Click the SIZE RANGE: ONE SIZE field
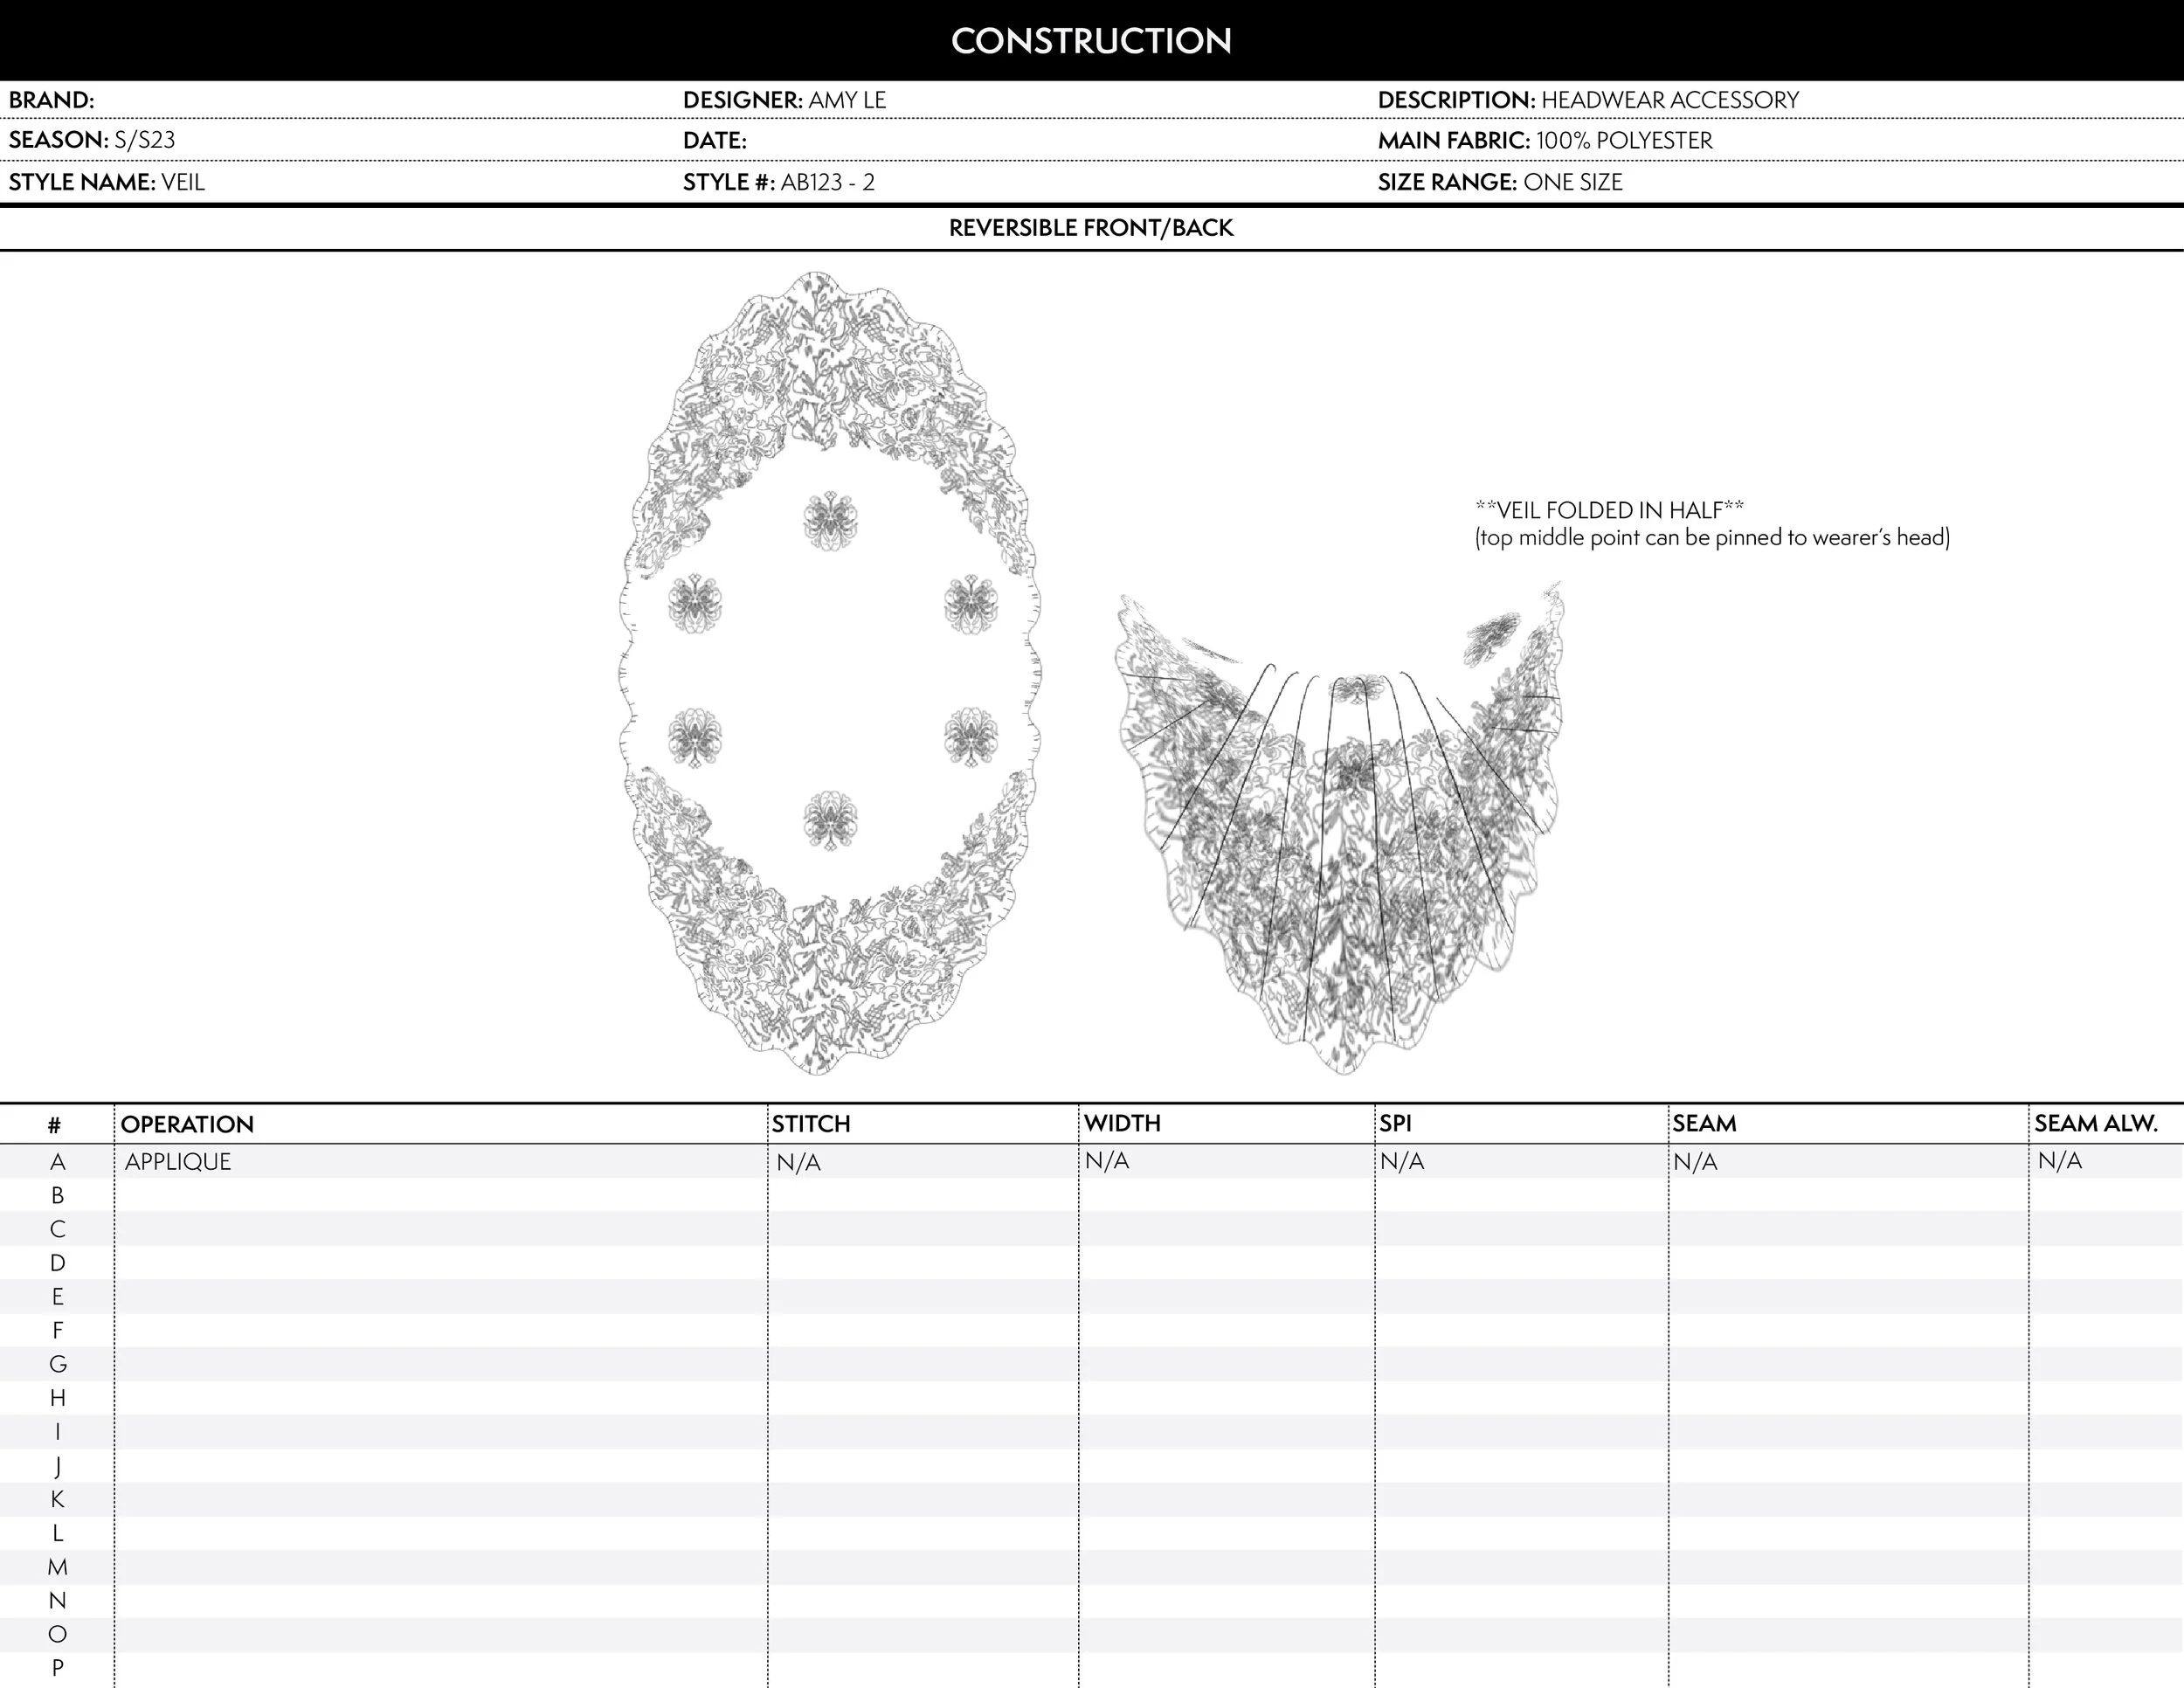 [1500, 182]
